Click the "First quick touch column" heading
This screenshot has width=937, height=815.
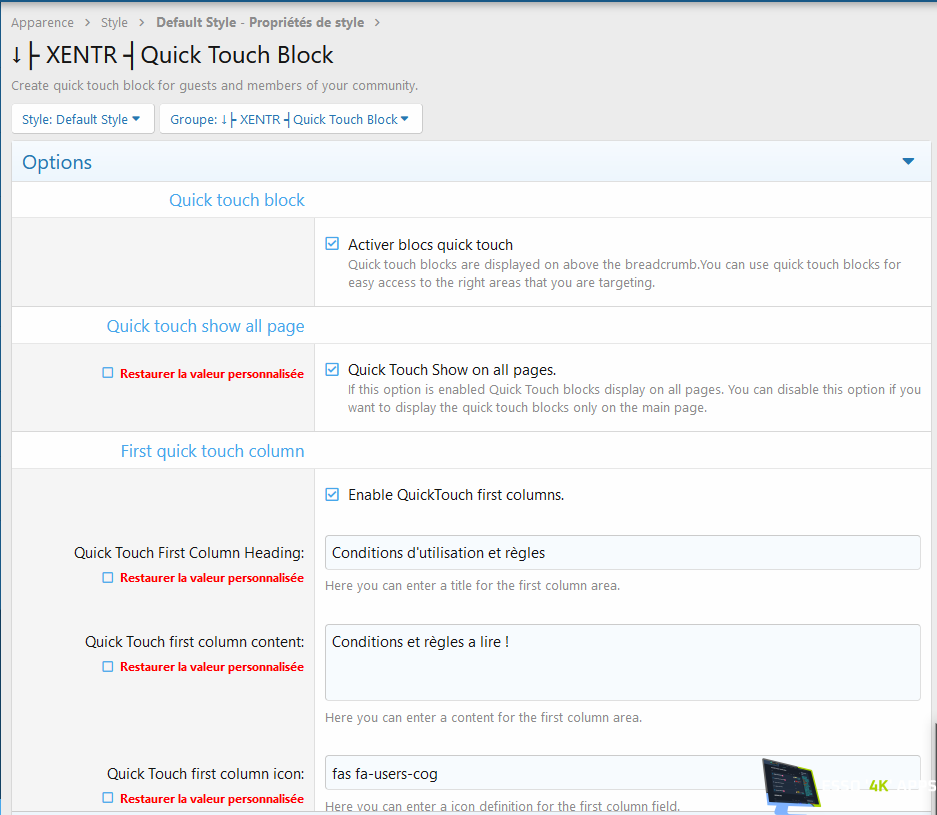click(x=212, y=450)
